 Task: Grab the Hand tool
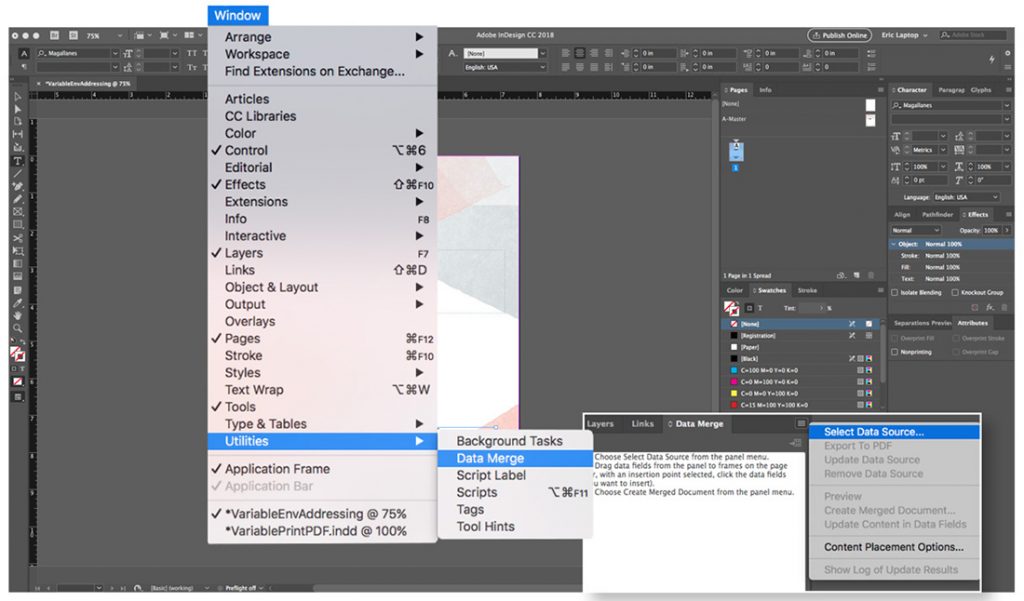(x=18, y=317)
